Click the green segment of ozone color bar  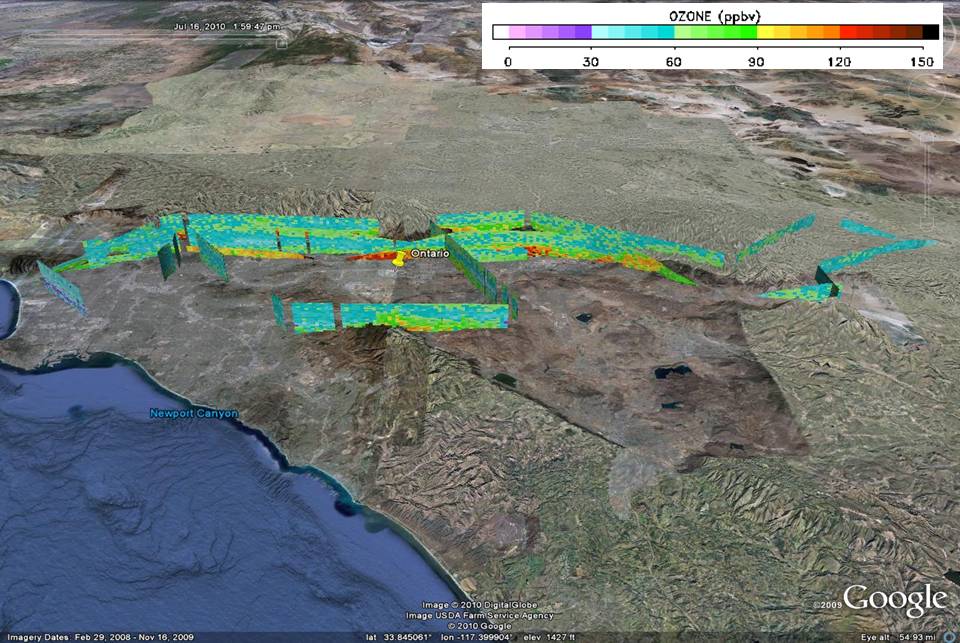tap(716, 32)
